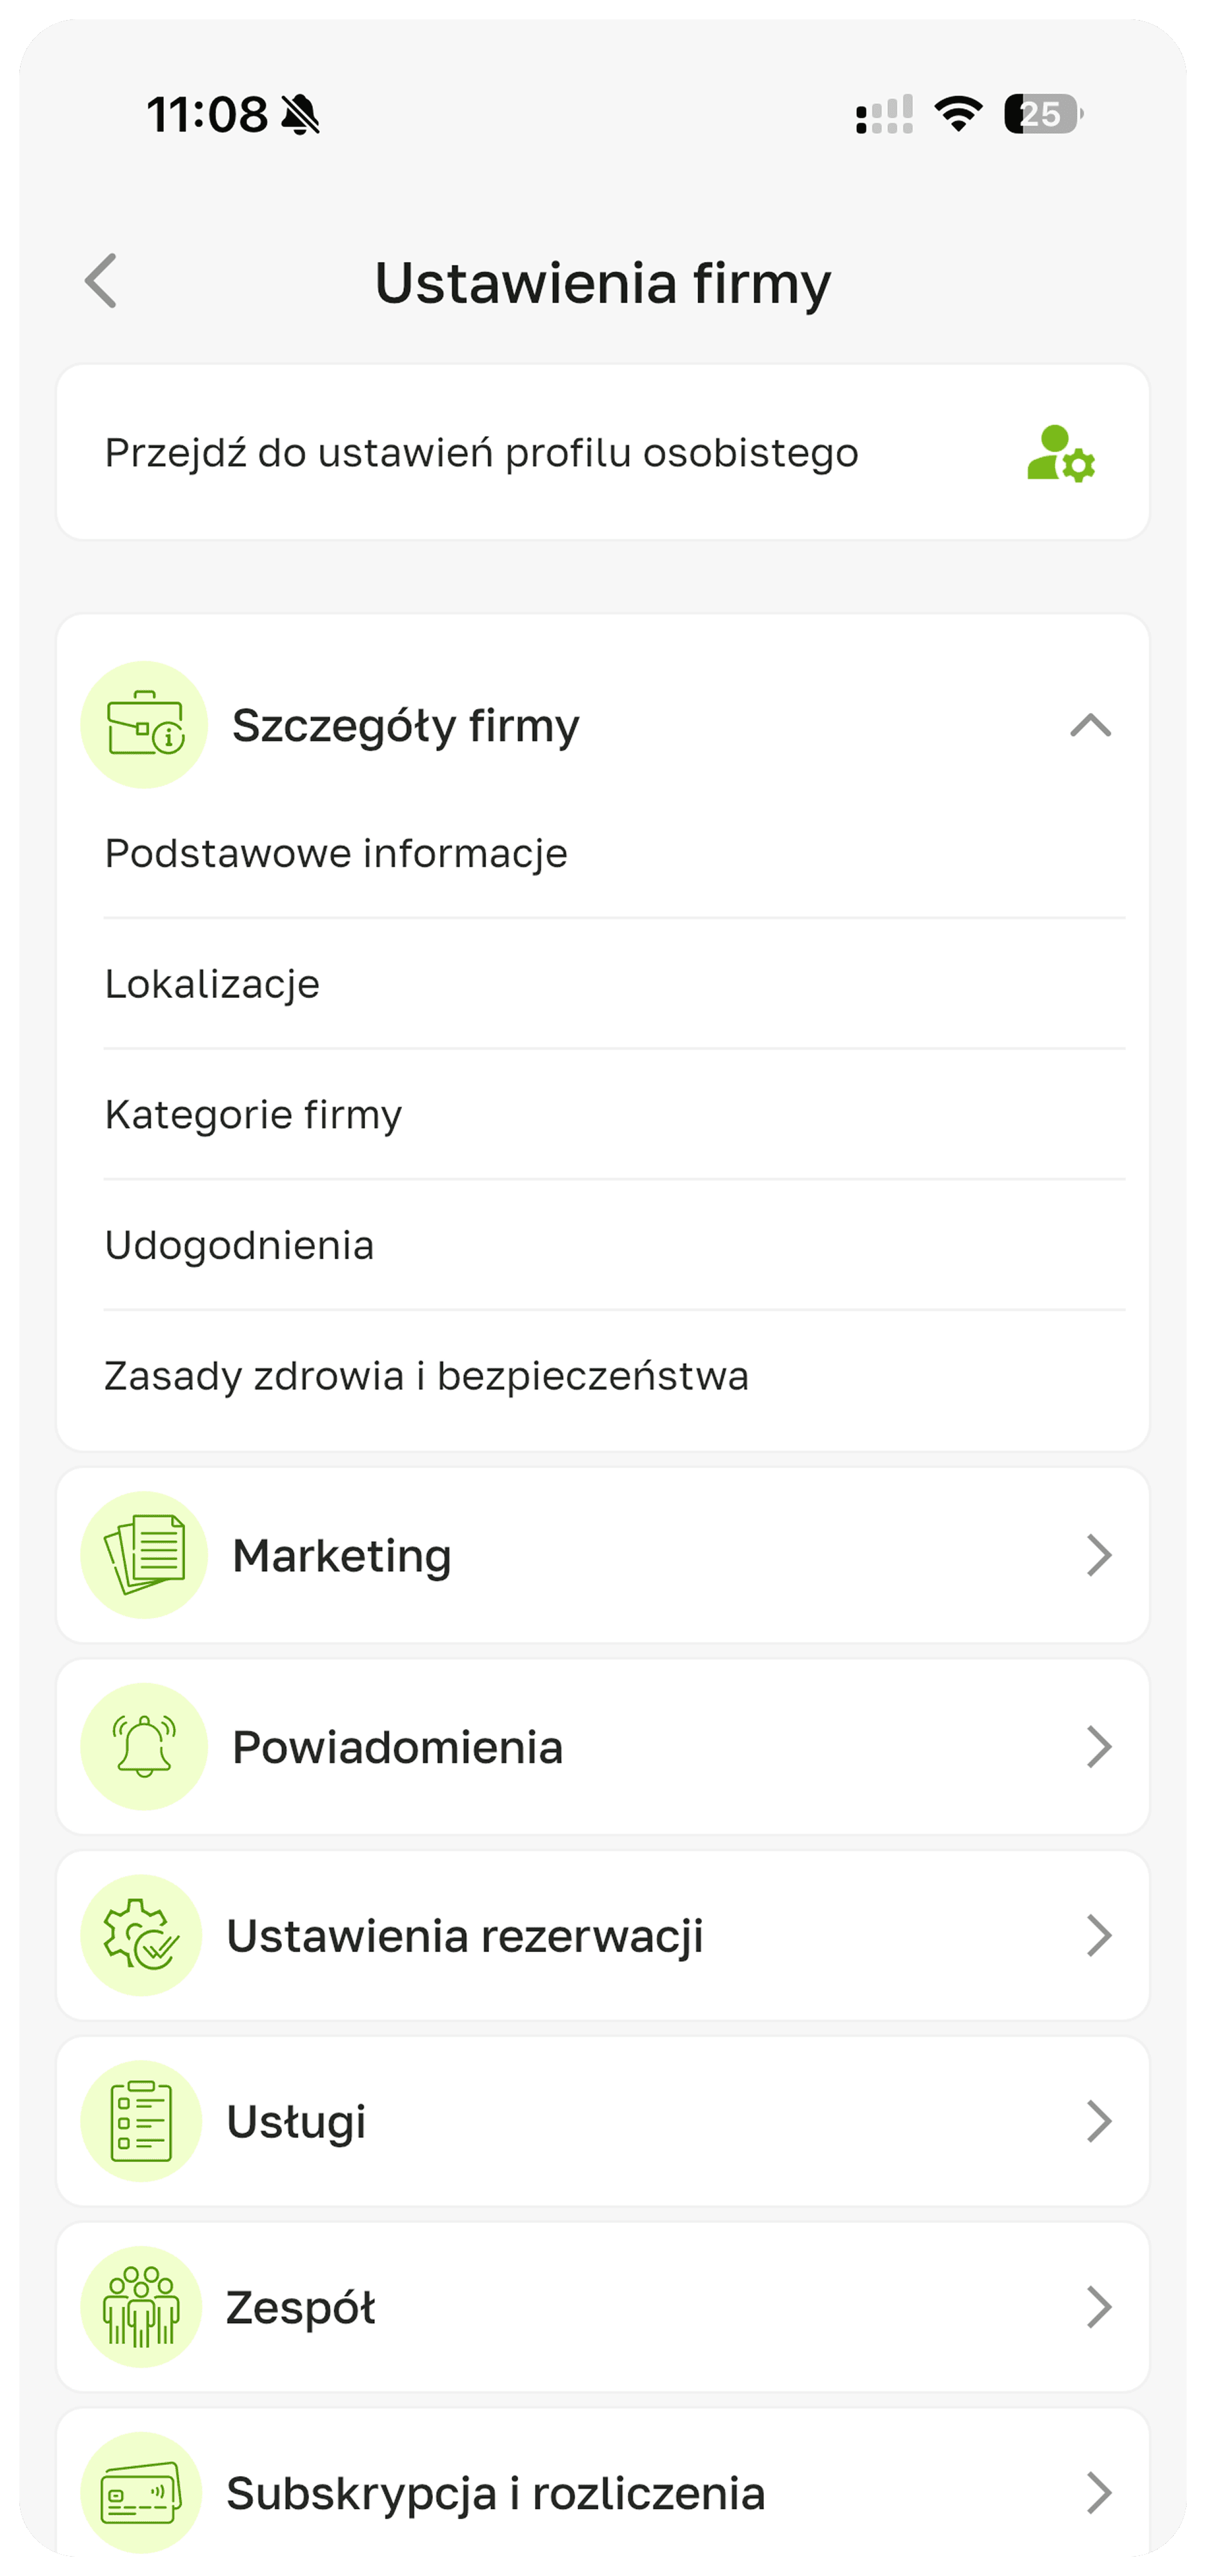Open Podstawowe informacje
Image resolution: width=1206 pixels, height=2576 pixels.
click(336, 853)
